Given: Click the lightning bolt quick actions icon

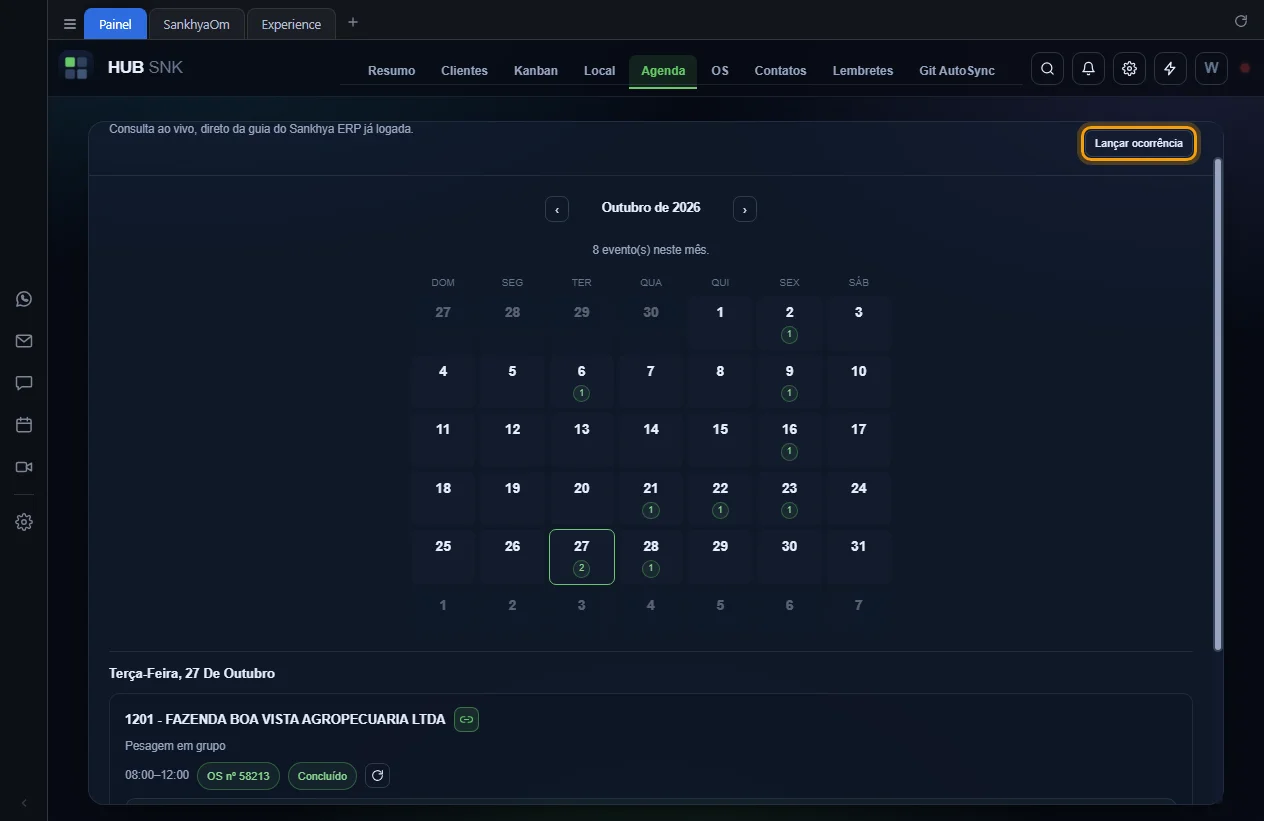Looking at the screenshot, I should tap(1170, 69).
